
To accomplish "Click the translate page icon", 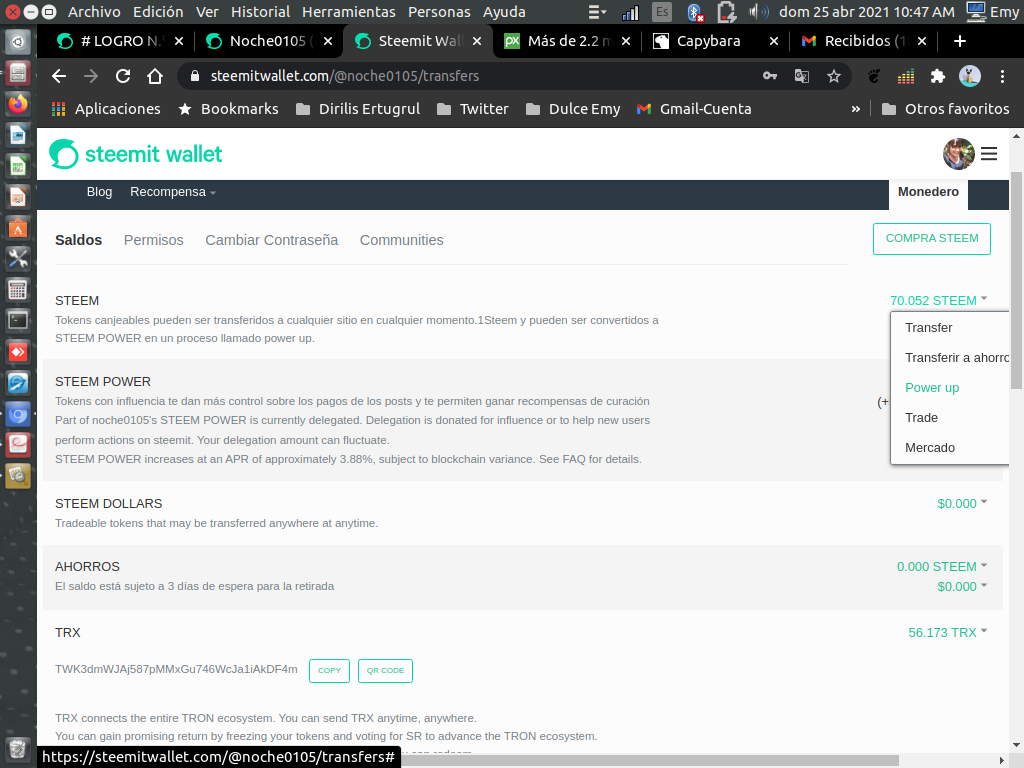I will point(802,76).
